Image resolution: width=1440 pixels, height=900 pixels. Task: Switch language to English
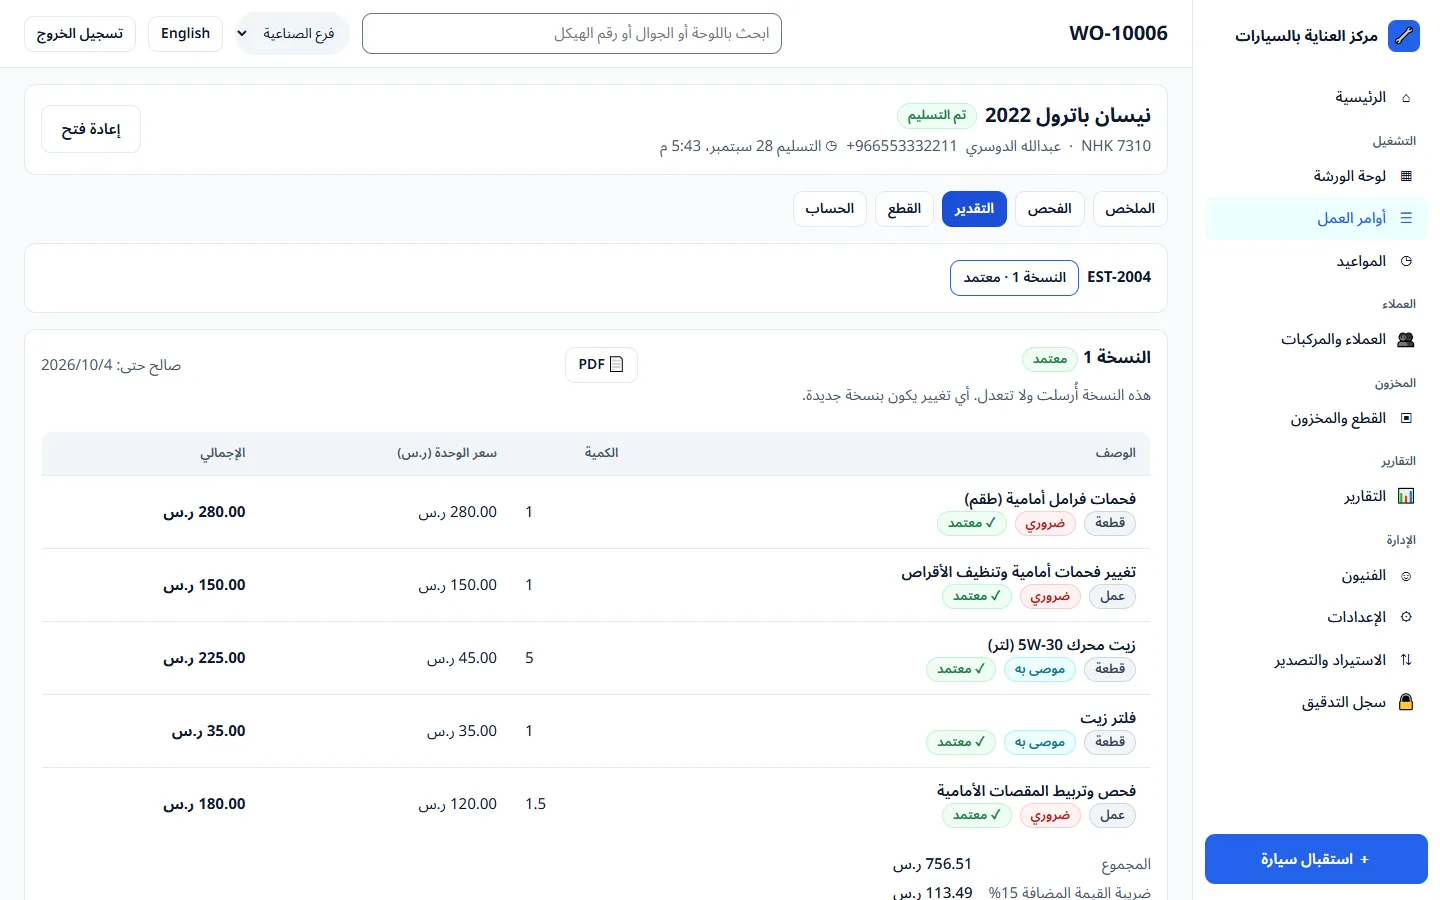point(185,33)
